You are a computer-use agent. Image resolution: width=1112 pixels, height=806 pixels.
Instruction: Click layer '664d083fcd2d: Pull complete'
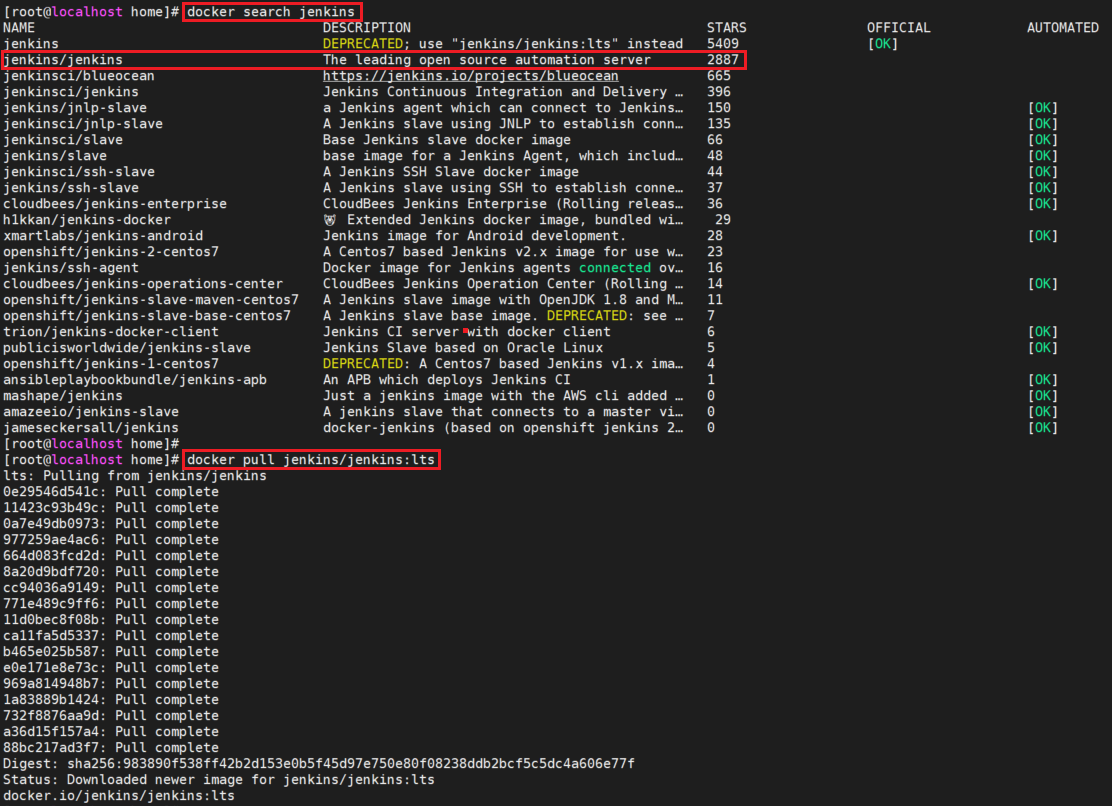(111, 556)
